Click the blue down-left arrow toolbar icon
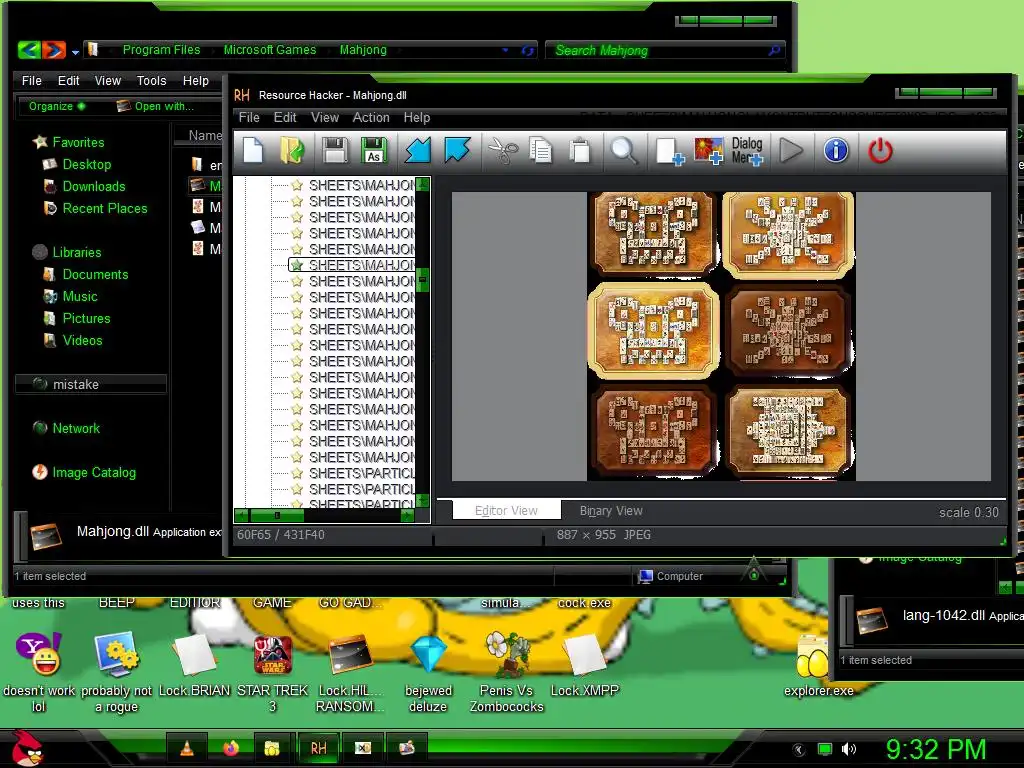The width and height of the screenshot is (1024, 768). (x=417, y=151)
